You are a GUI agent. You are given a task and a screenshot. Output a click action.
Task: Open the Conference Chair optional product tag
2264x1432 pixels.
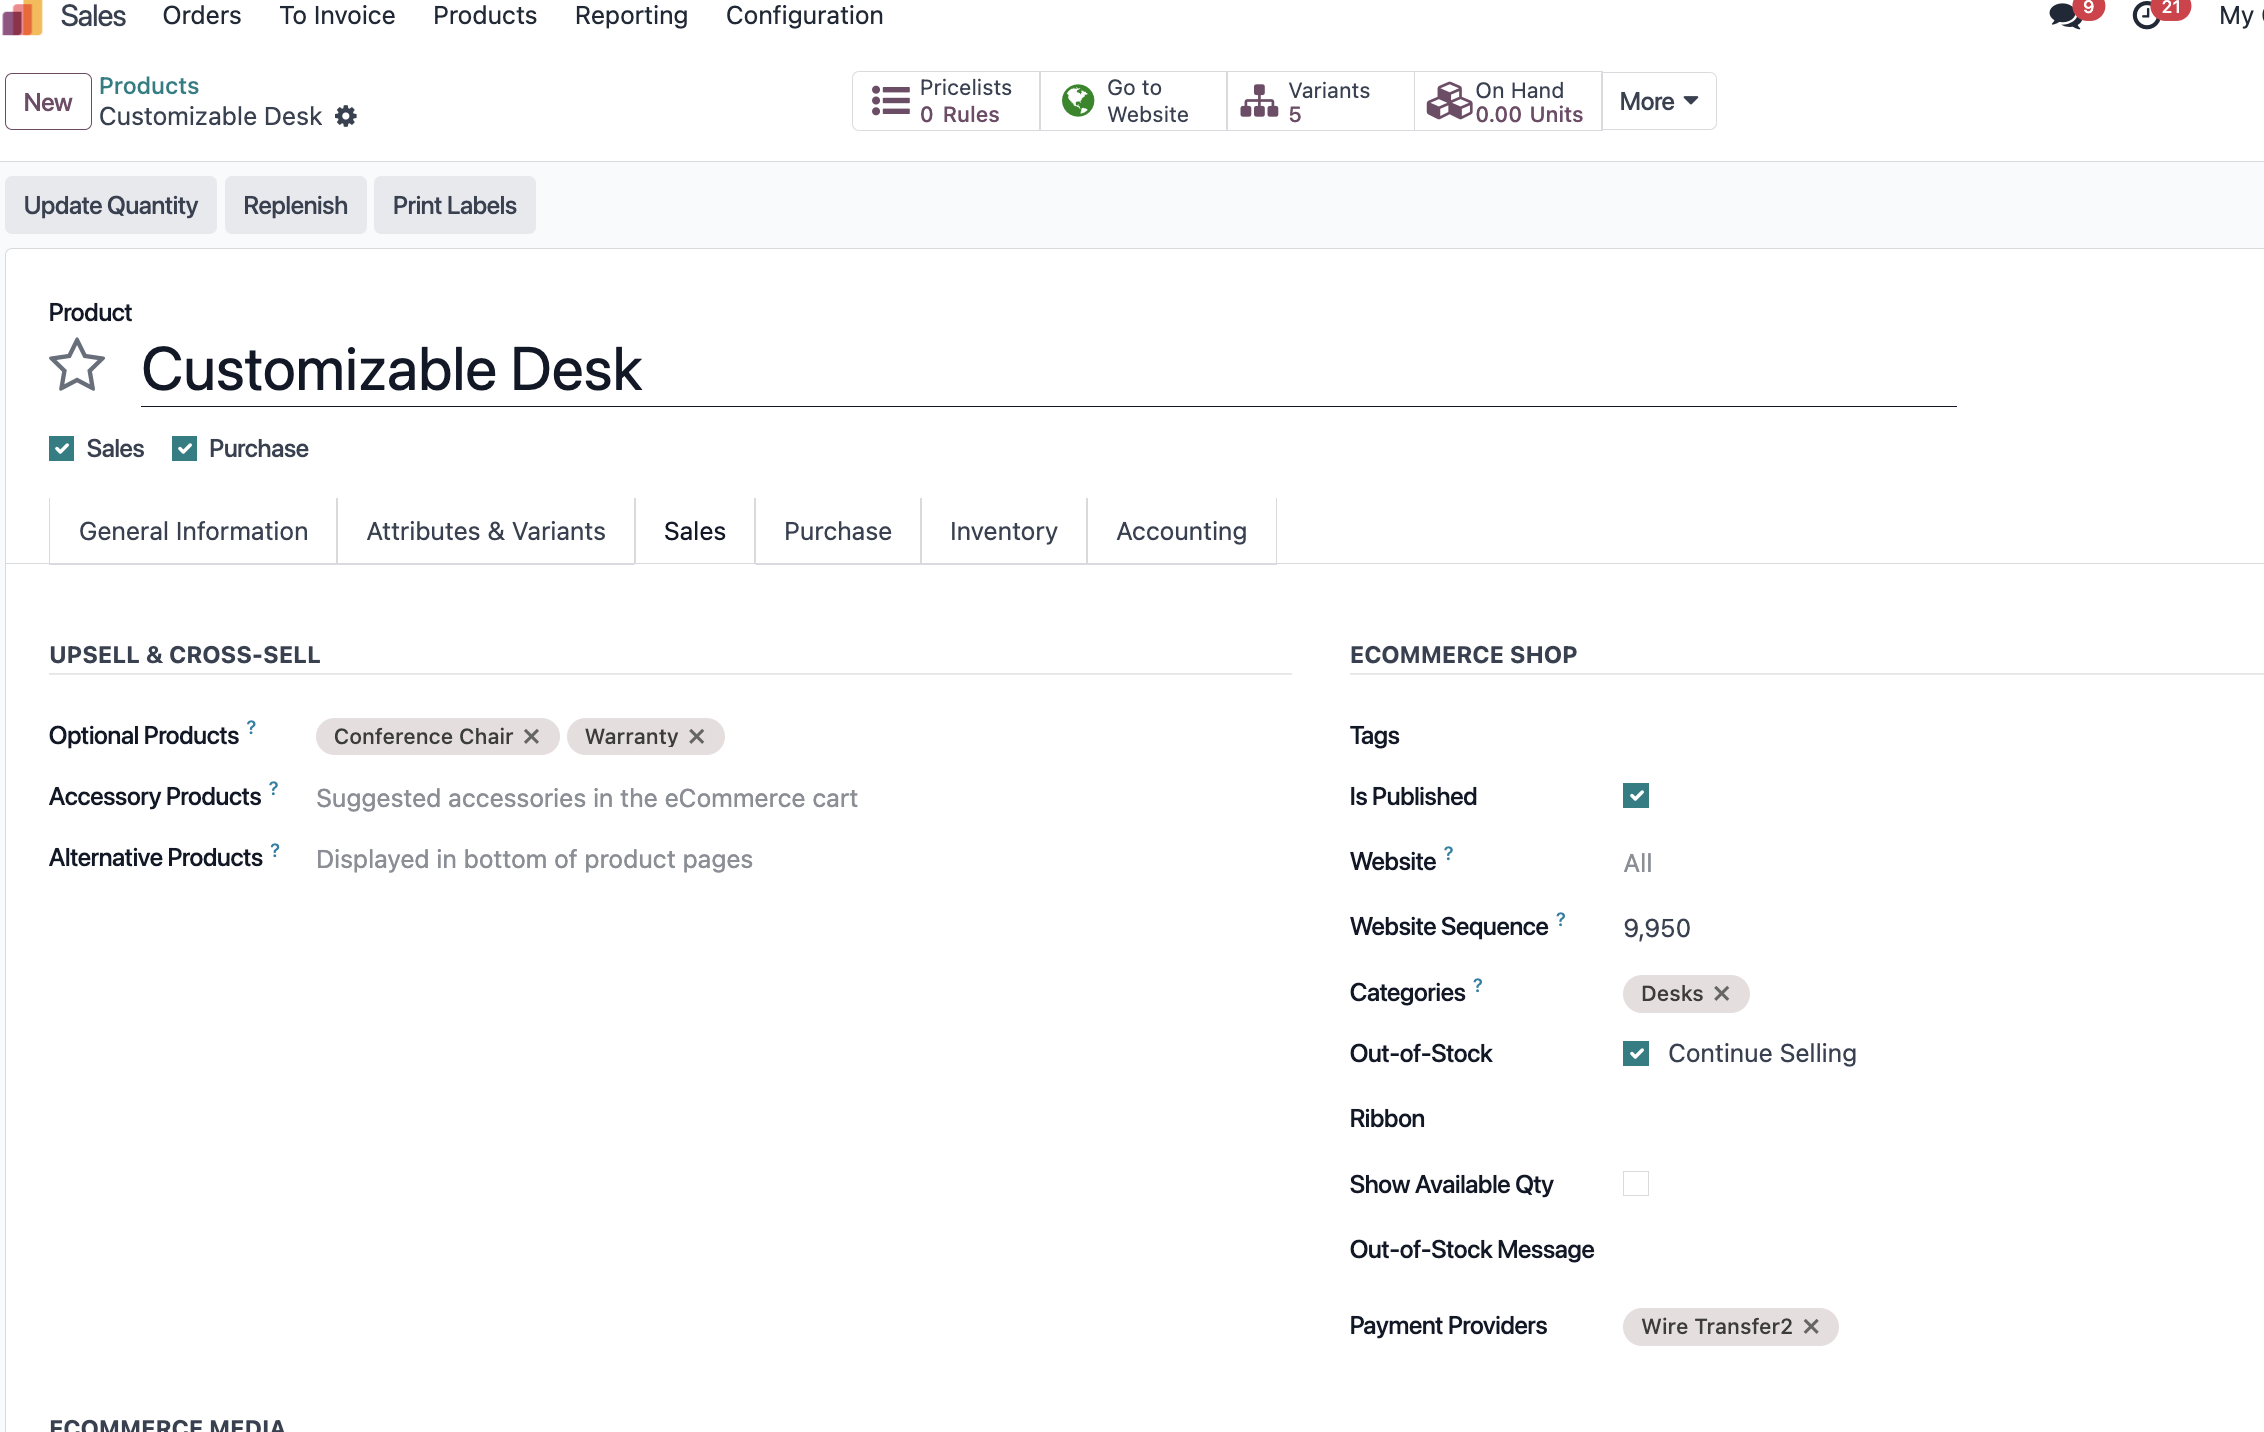coord(423,737)
